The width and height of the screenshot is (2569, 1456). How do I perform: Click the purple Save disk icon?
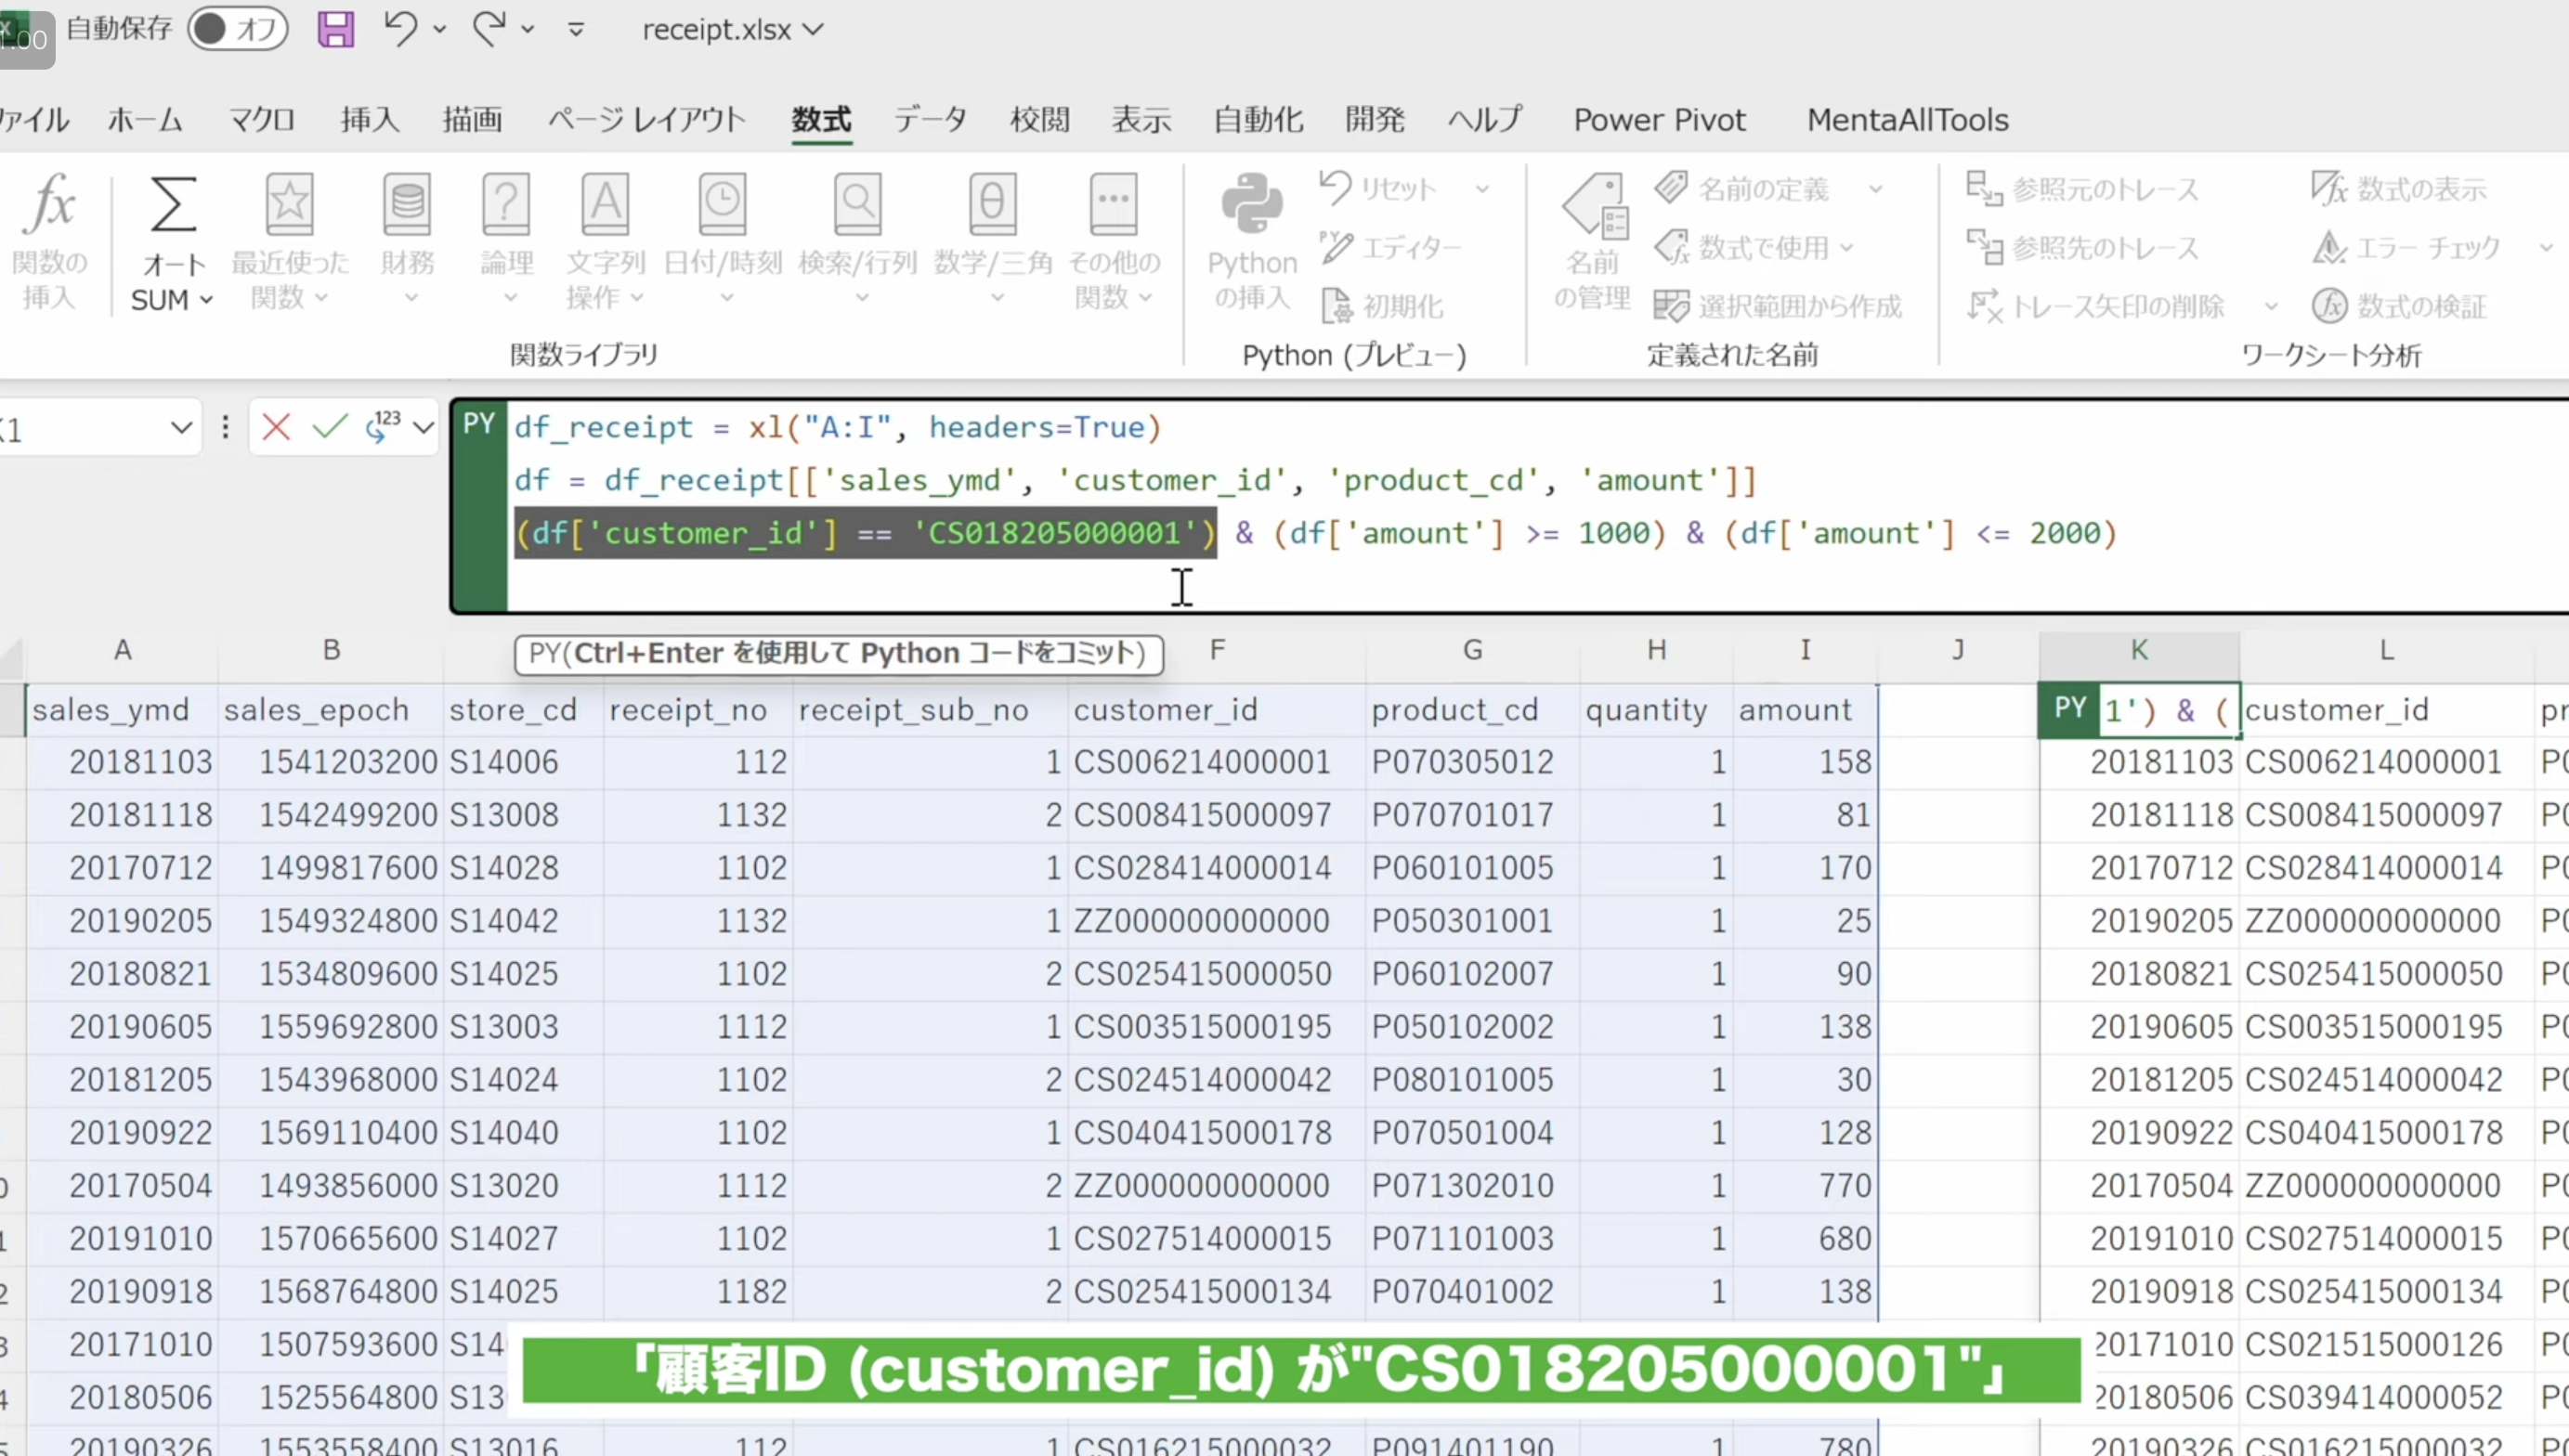pos(335,29)
